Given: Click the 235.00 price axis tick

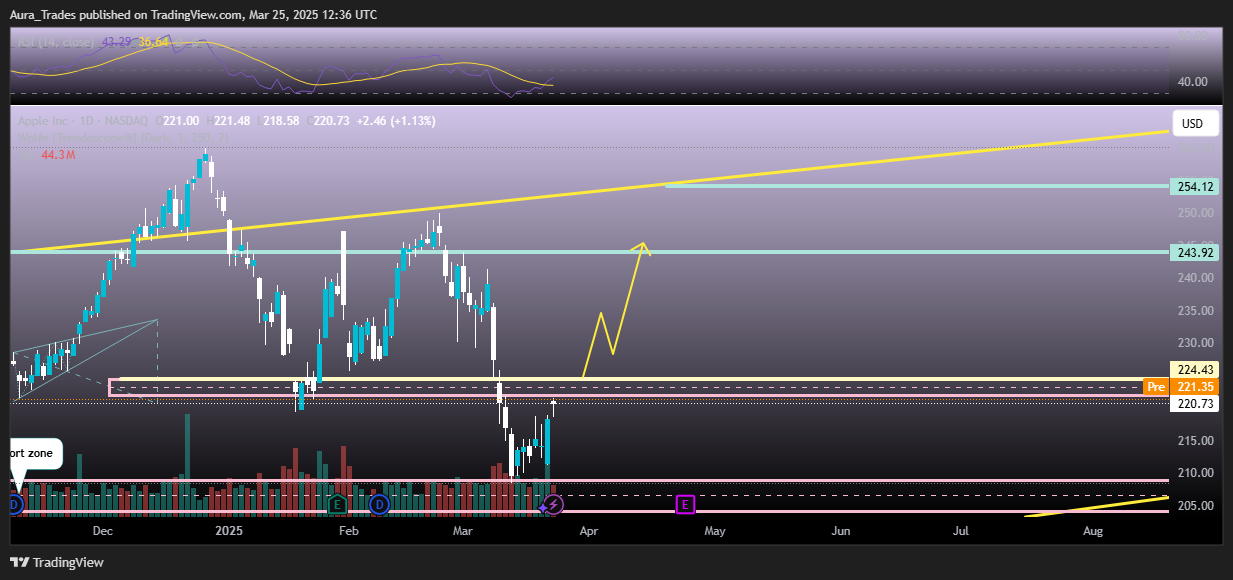Looking at the screenshot, I should [x=1195, y=311].
